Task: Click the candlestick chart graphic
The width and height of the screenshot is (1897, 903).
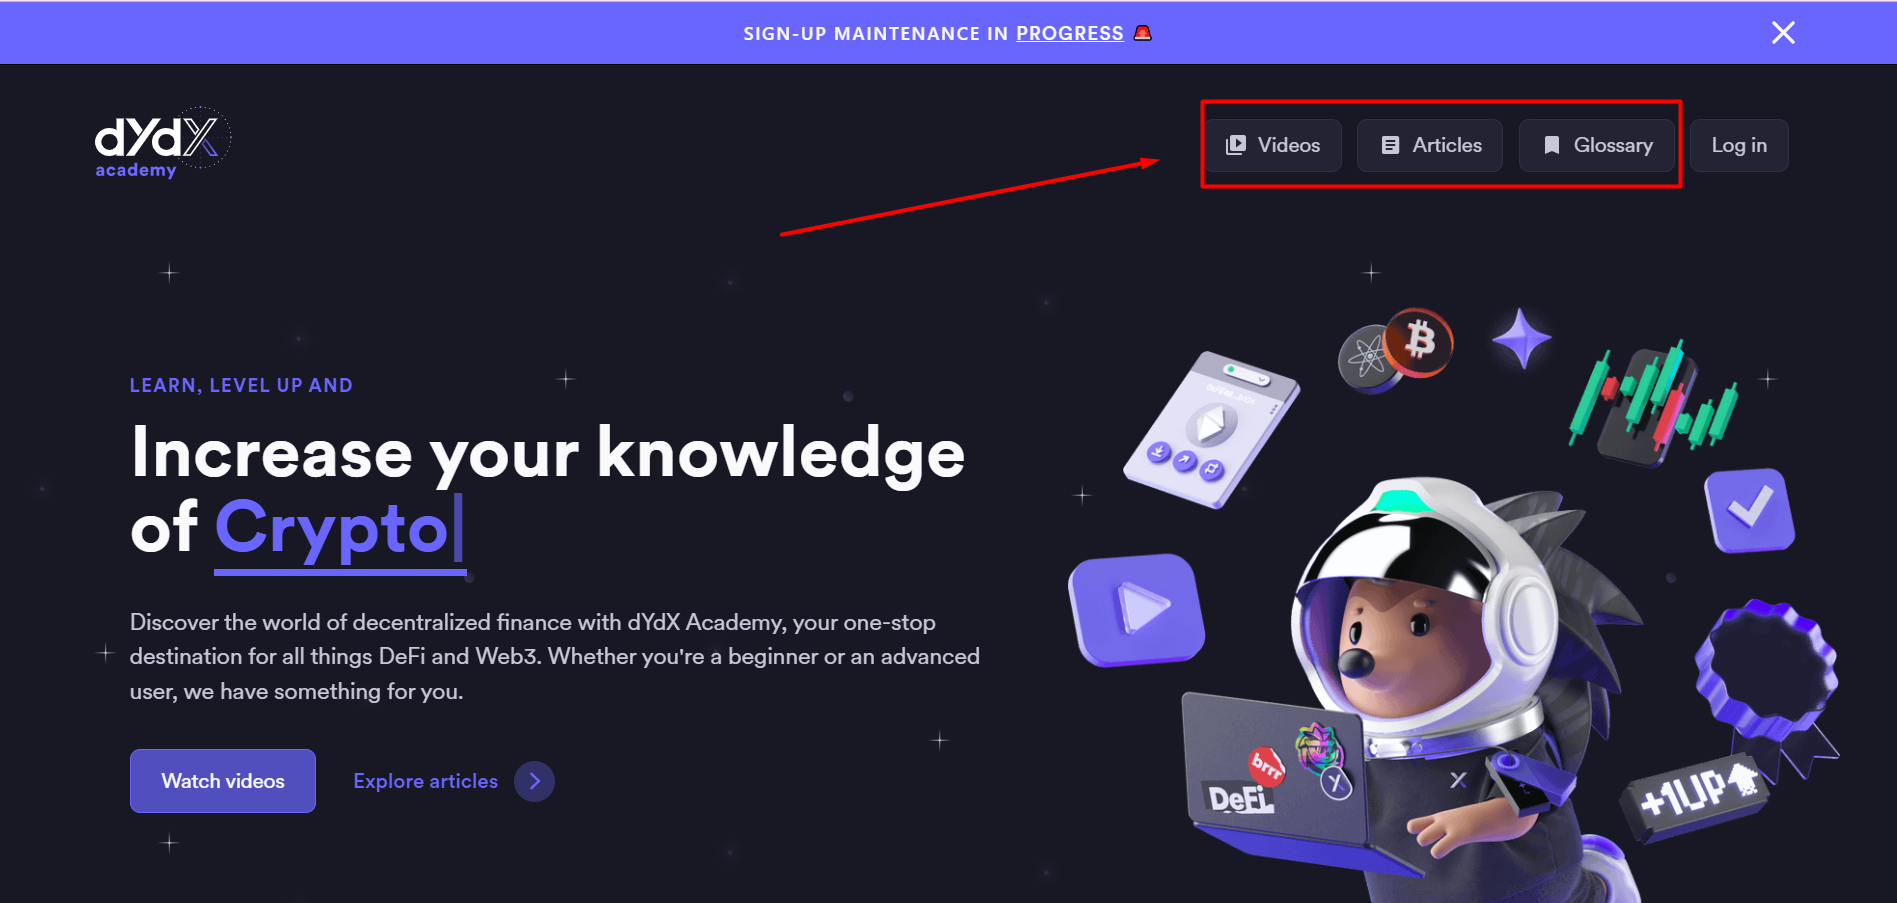Action: click(x=1654, y=403)
